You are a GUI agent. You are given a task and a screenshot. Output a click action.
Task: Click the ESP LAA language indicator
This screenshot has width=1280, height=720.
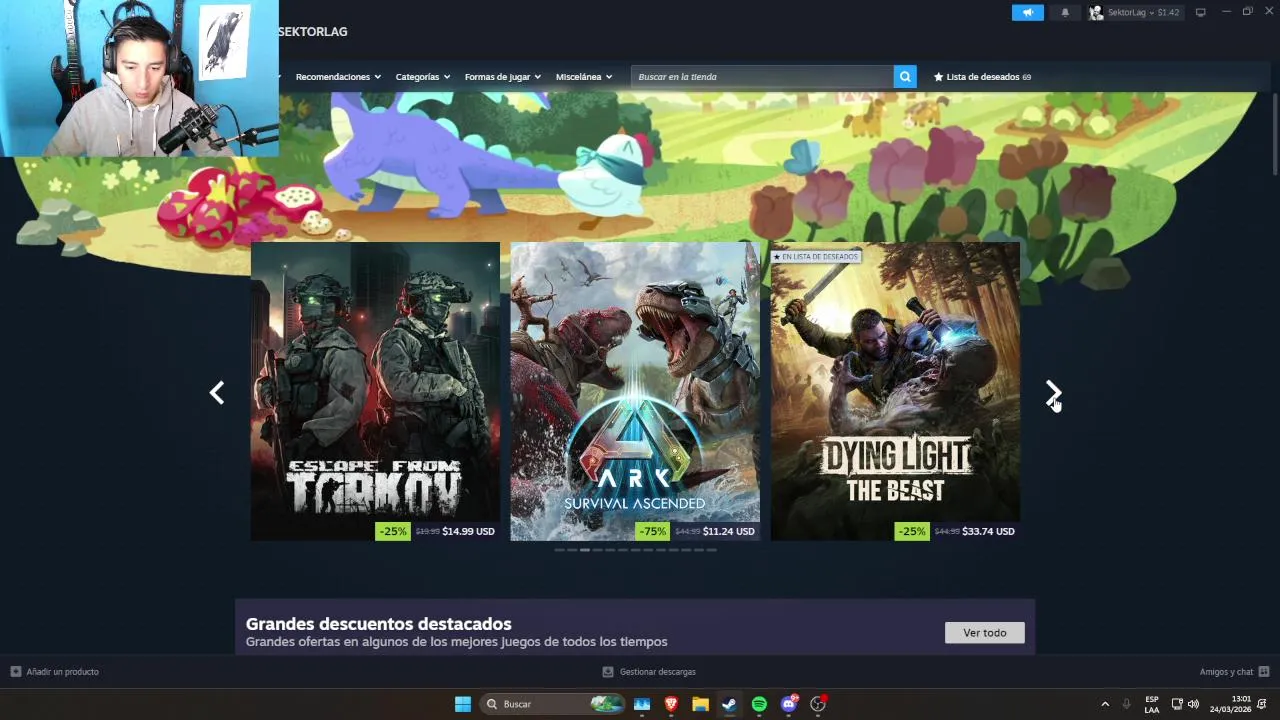pyautogui.click(x=1152, y=704)
